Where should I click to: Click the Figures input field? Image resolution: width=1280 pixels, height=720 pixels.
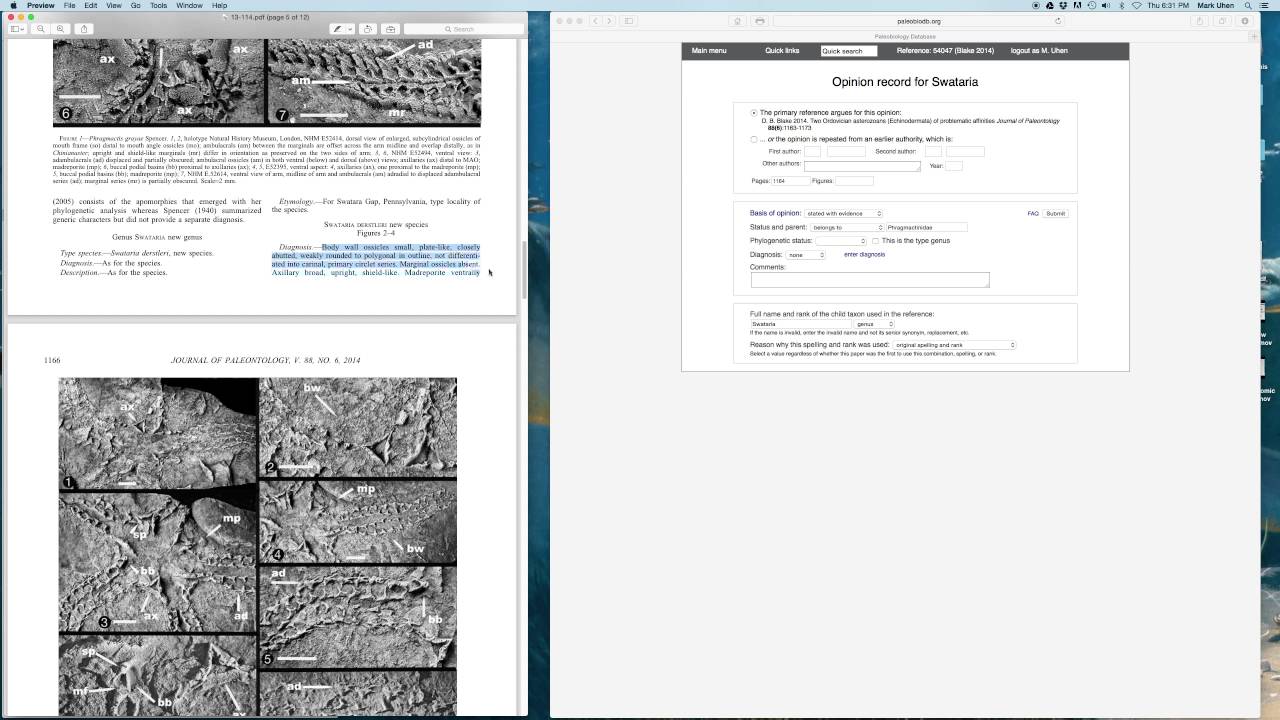click(854, 181)
